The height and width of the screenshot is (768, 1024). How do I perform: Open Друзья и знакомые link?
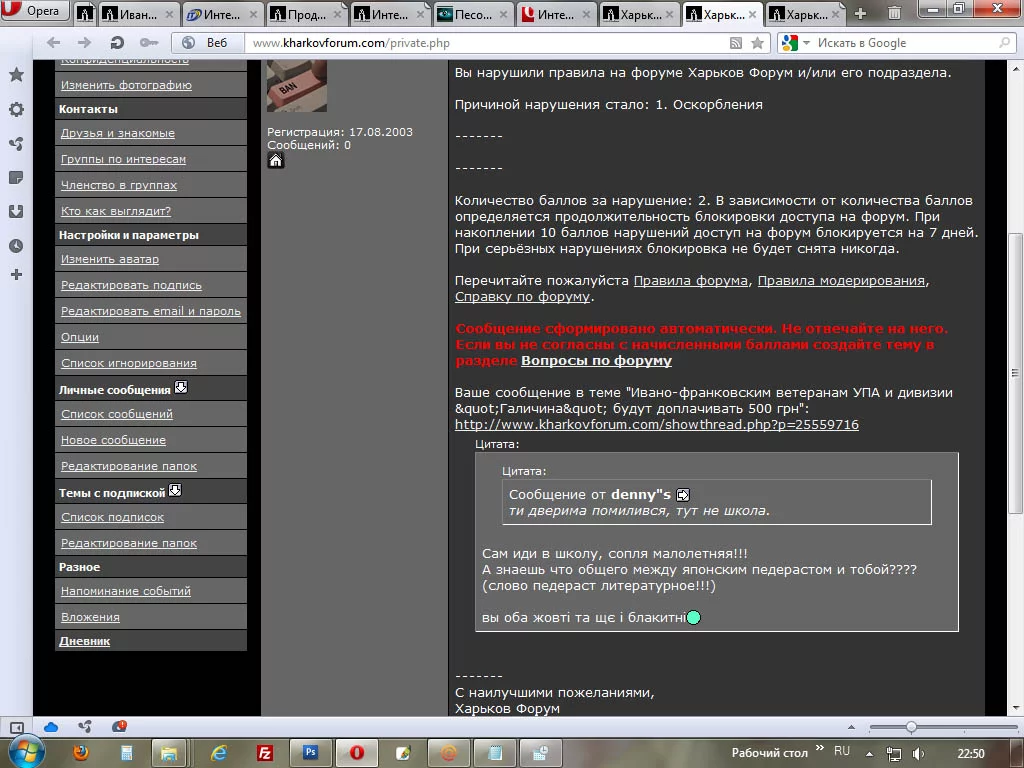tap(118, 133)
